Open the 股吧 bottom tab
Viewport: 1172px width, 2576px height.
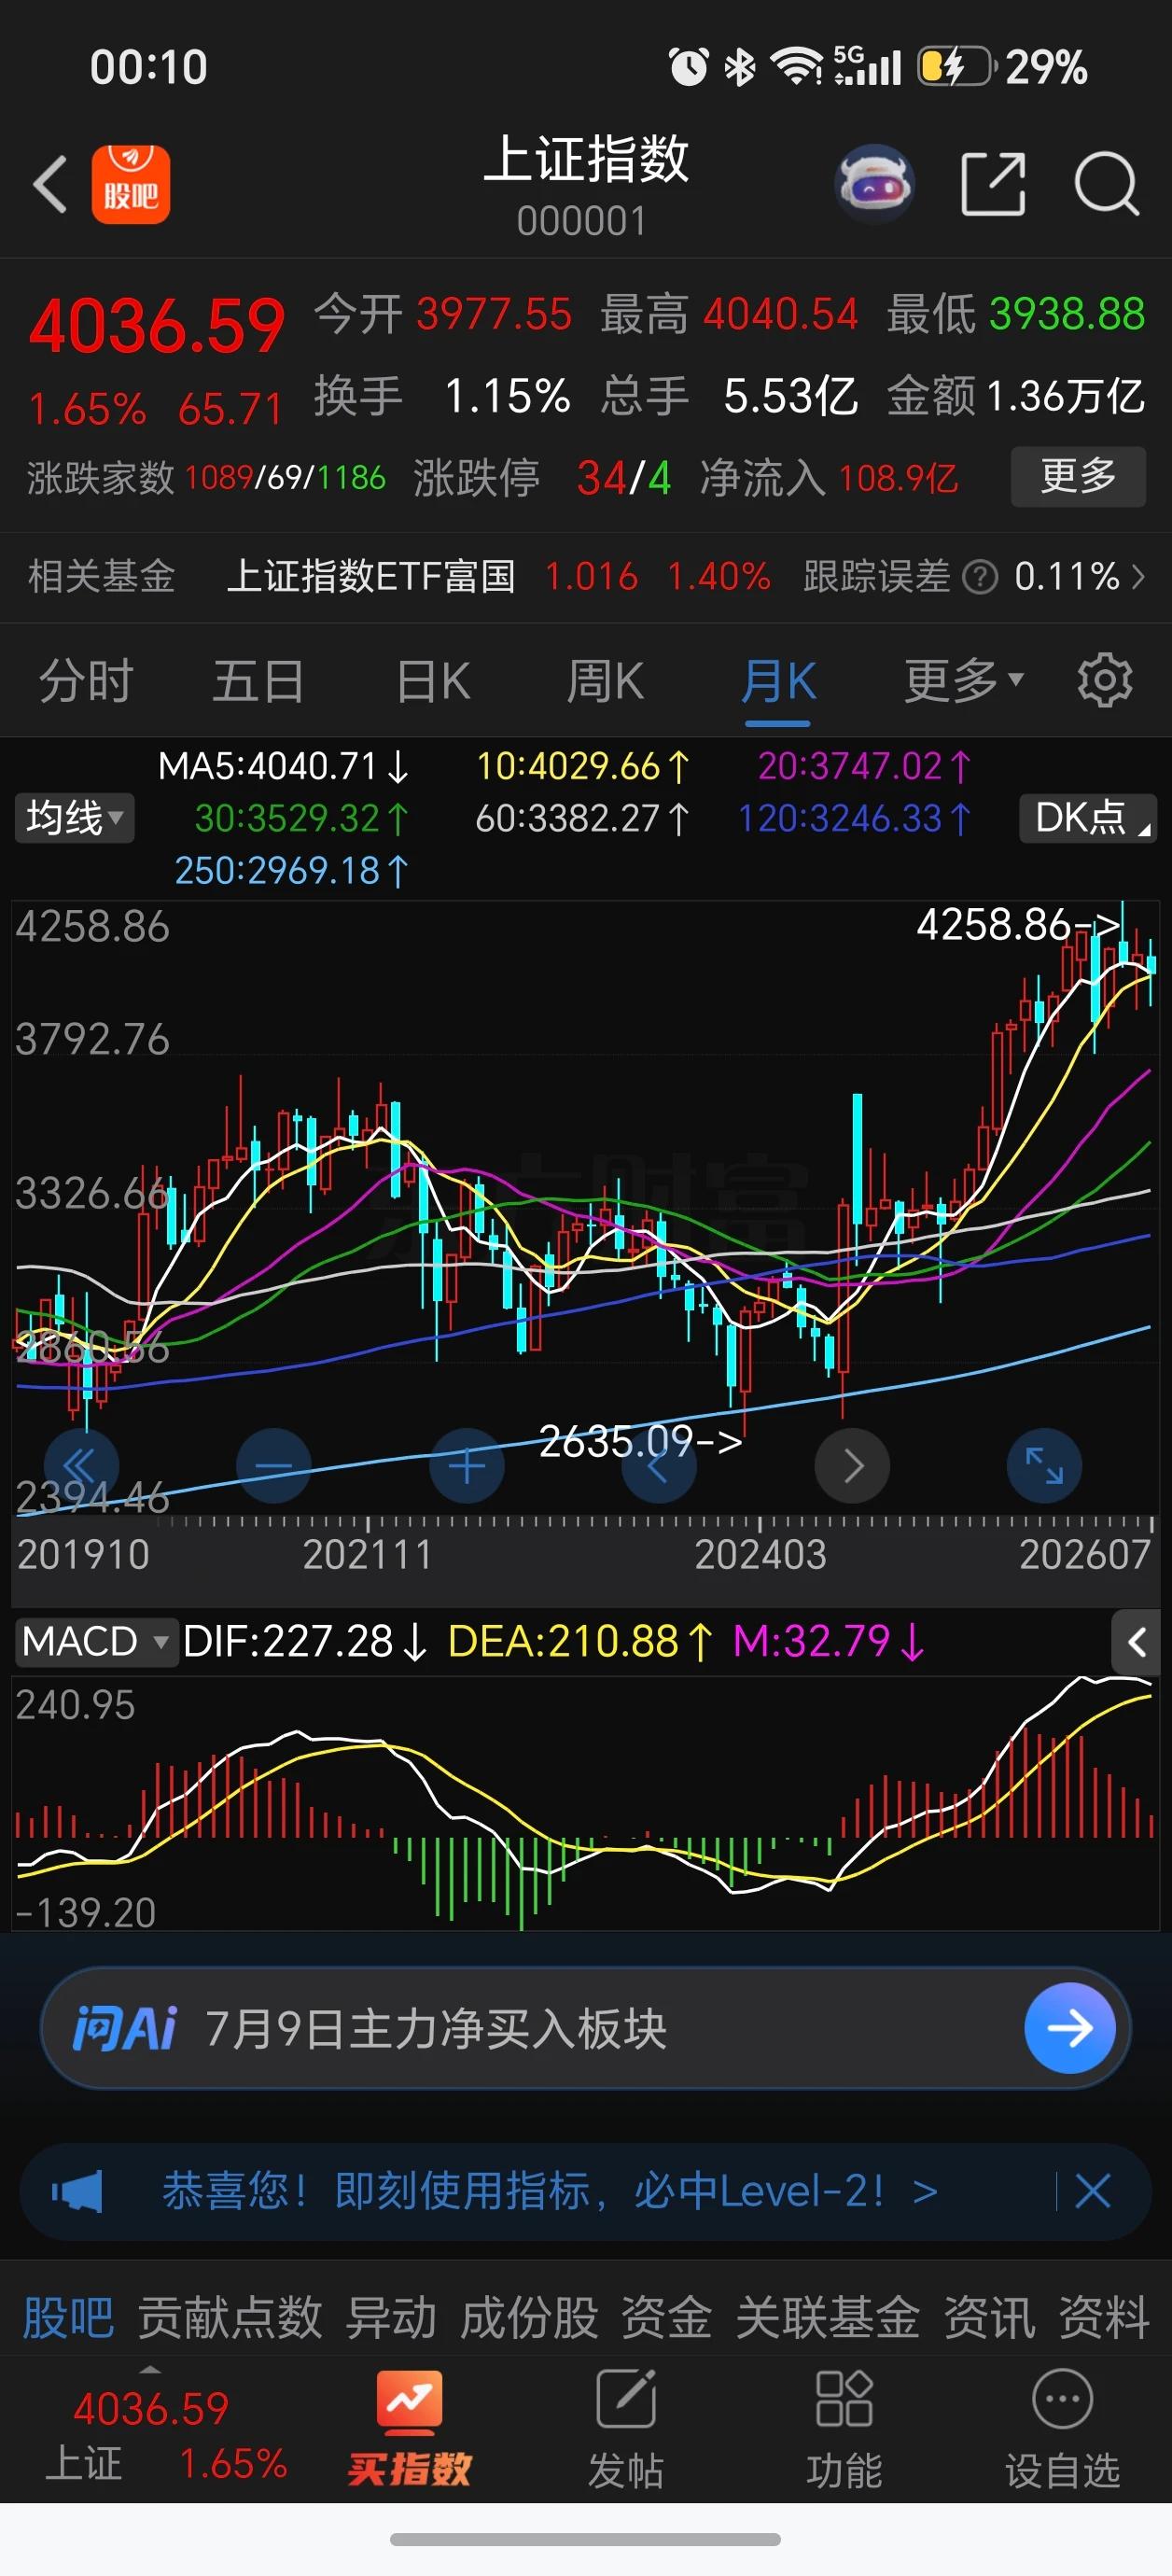pyautogui.click(x=68, y=2317)
